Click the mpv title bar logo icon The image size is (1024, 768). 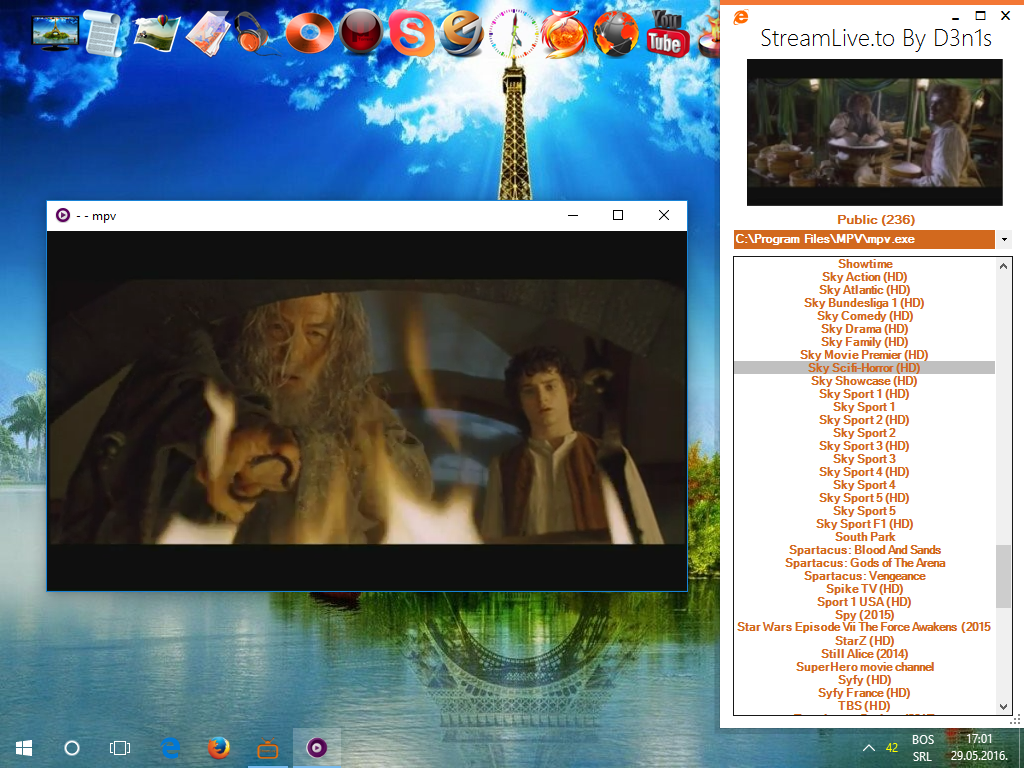[x=63, y=215]
